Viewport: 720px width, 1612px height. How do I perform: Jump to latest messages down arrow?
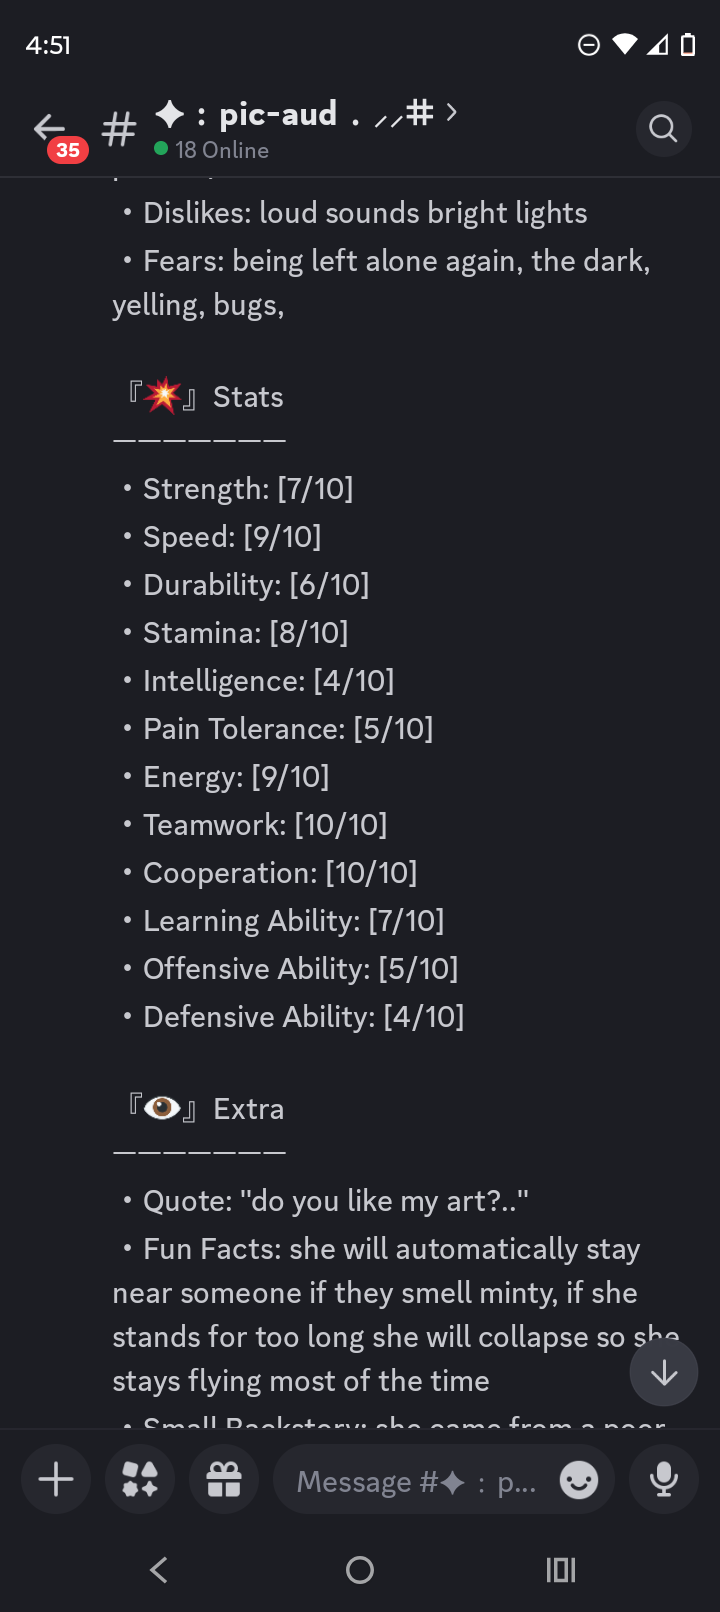(x=664, y=1373)
